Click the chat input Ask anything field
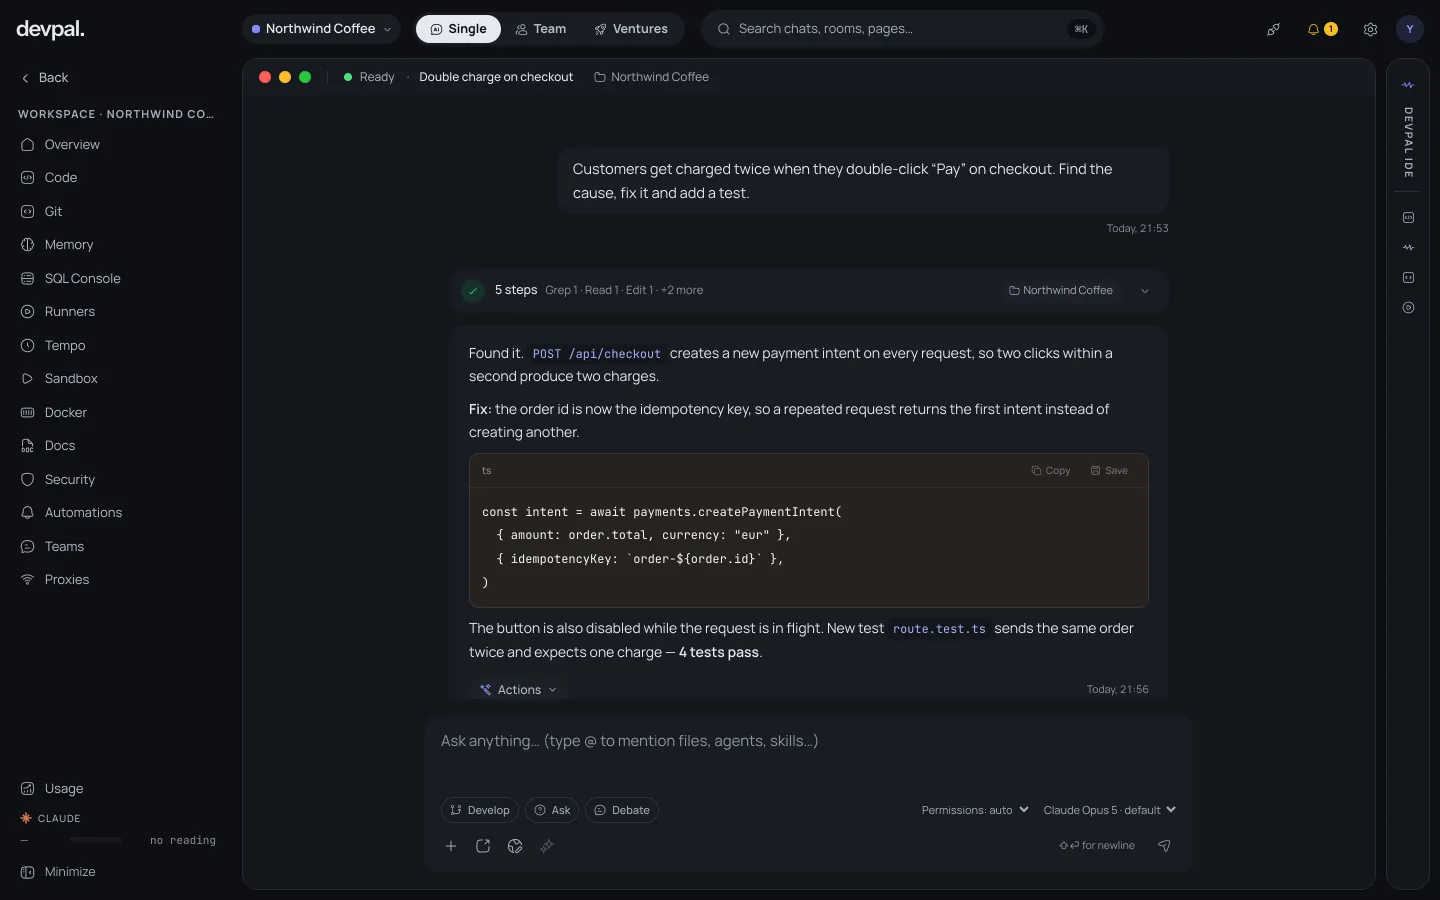This screenshot has width=1440, height=900. (808, 742)
